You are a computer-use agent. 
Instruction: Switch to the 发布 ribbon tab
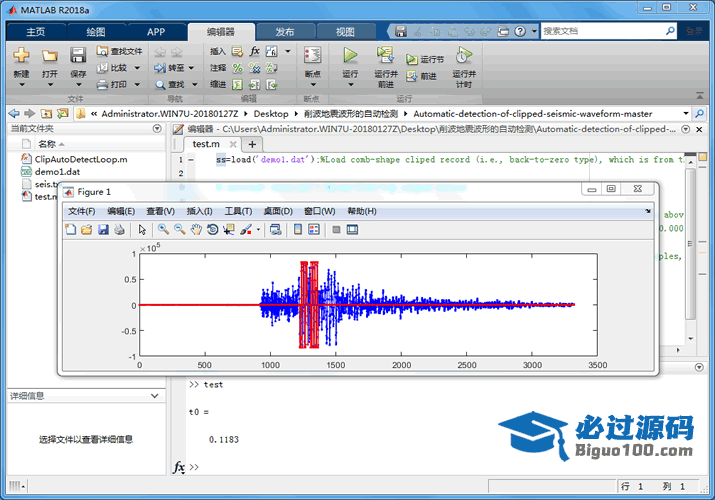(x=285, y=32)
